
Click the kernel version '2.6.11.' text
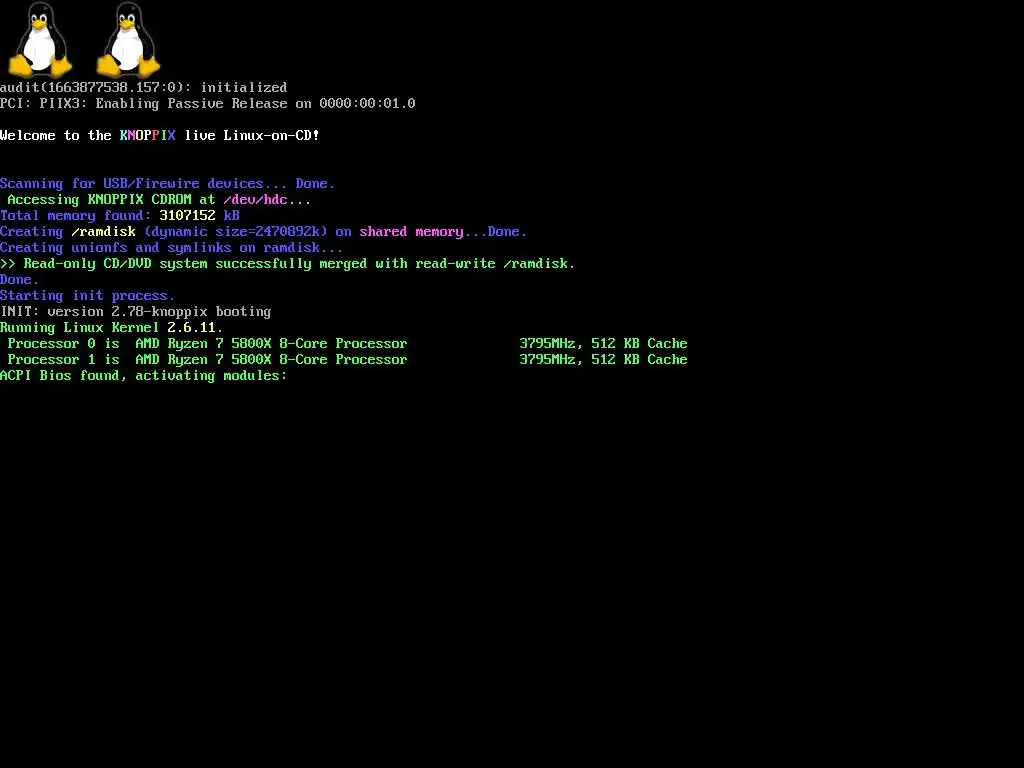pos(195,328)
